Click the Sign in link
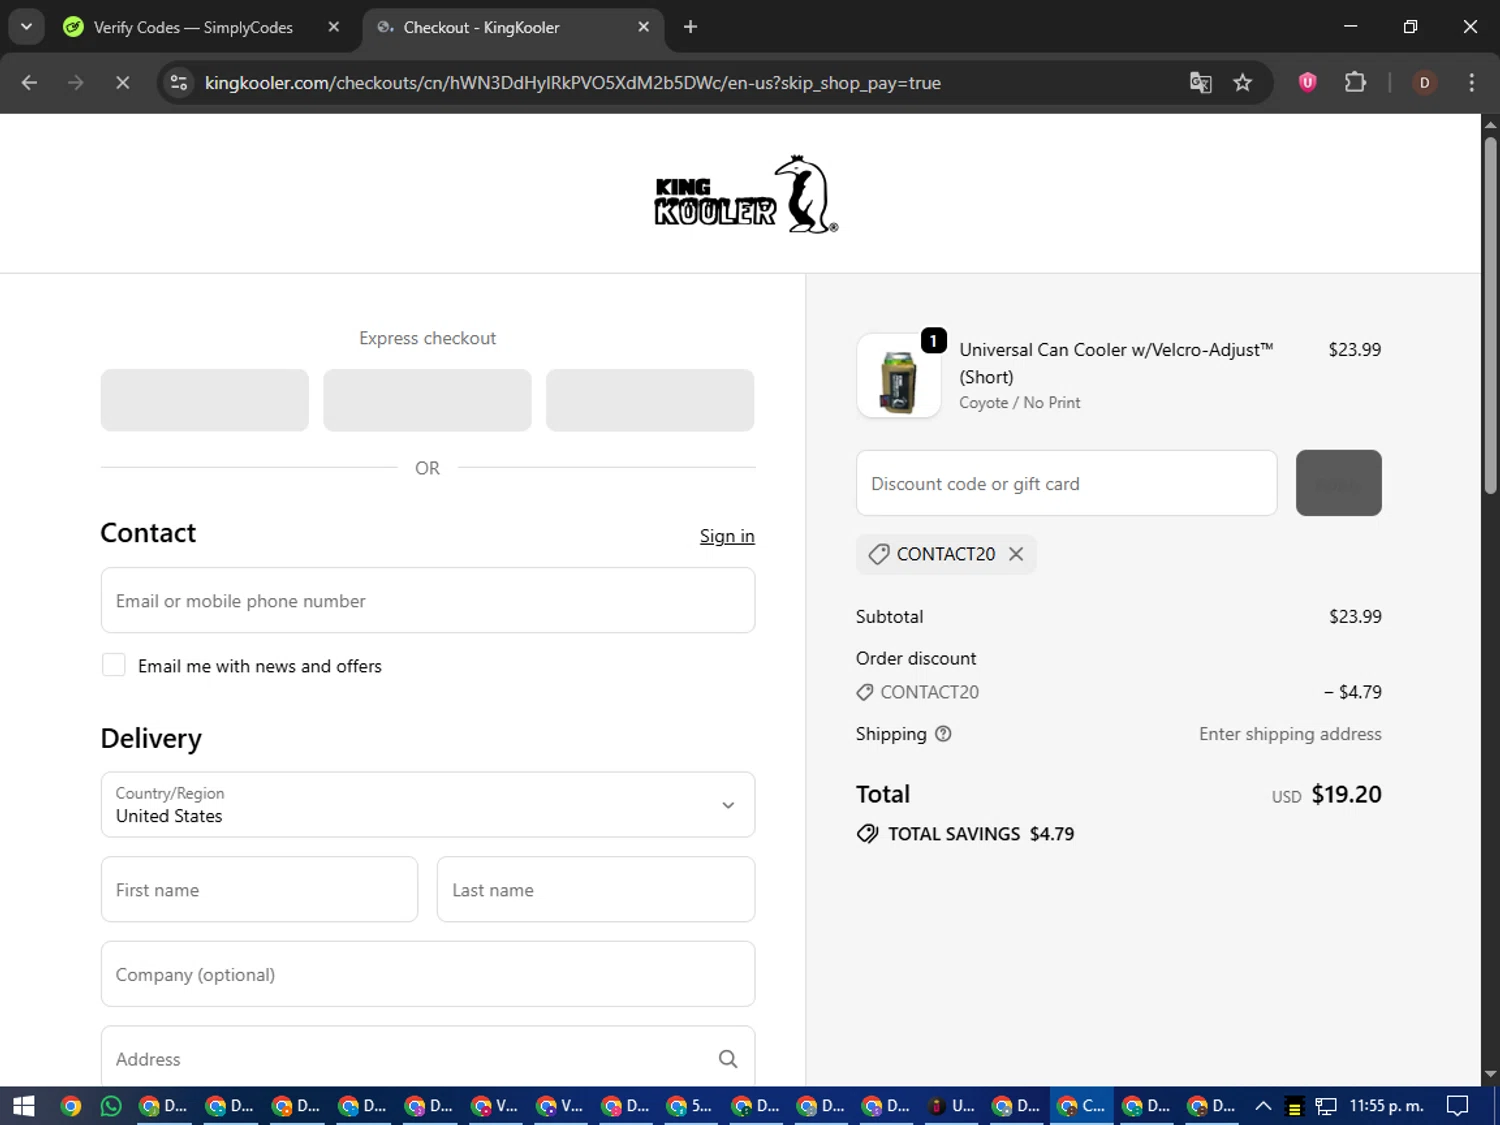Viewport: 1500px width, 1125px height. click(x=727, y=536)
